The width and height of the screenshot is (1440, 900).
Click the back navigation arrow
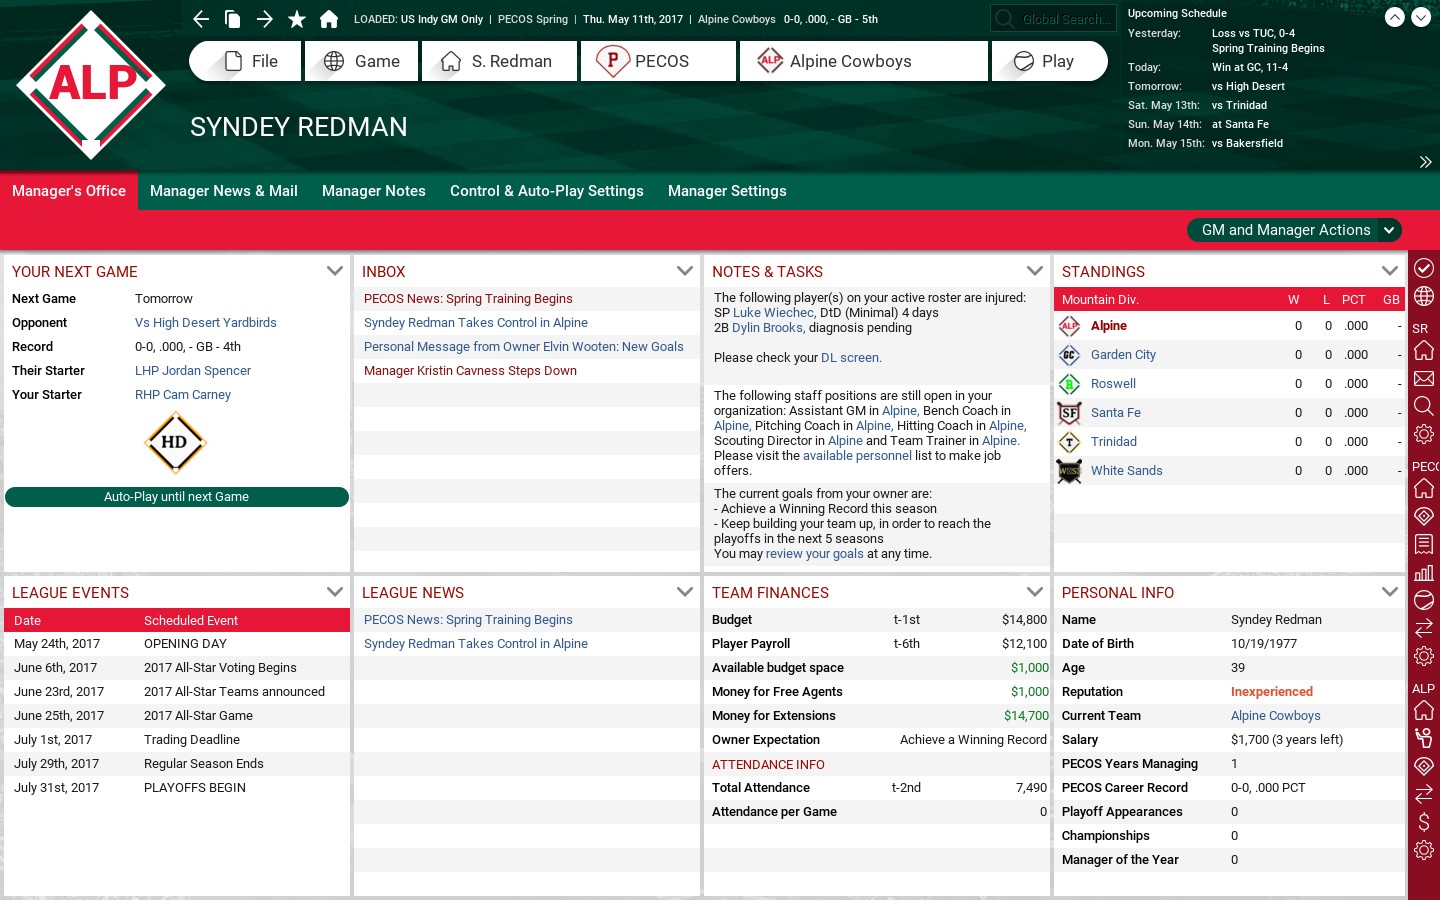(201, 19)
